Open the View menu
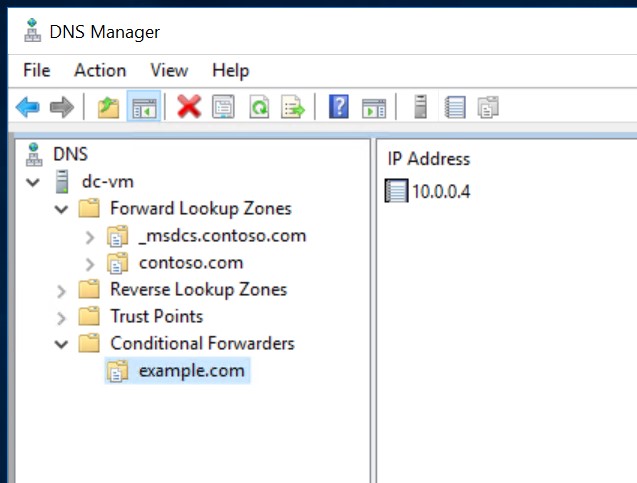The width and height of the screenshot is (637, 483). pos(169,70)
